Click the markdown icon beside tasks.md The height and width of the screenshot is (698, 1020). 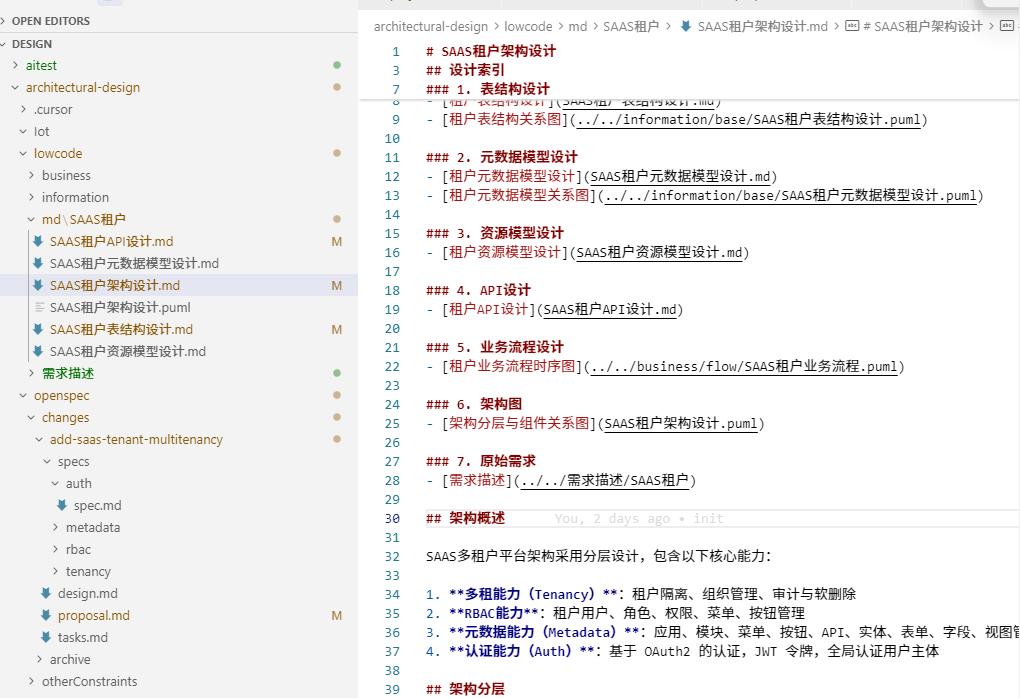[x=46, y=637]
